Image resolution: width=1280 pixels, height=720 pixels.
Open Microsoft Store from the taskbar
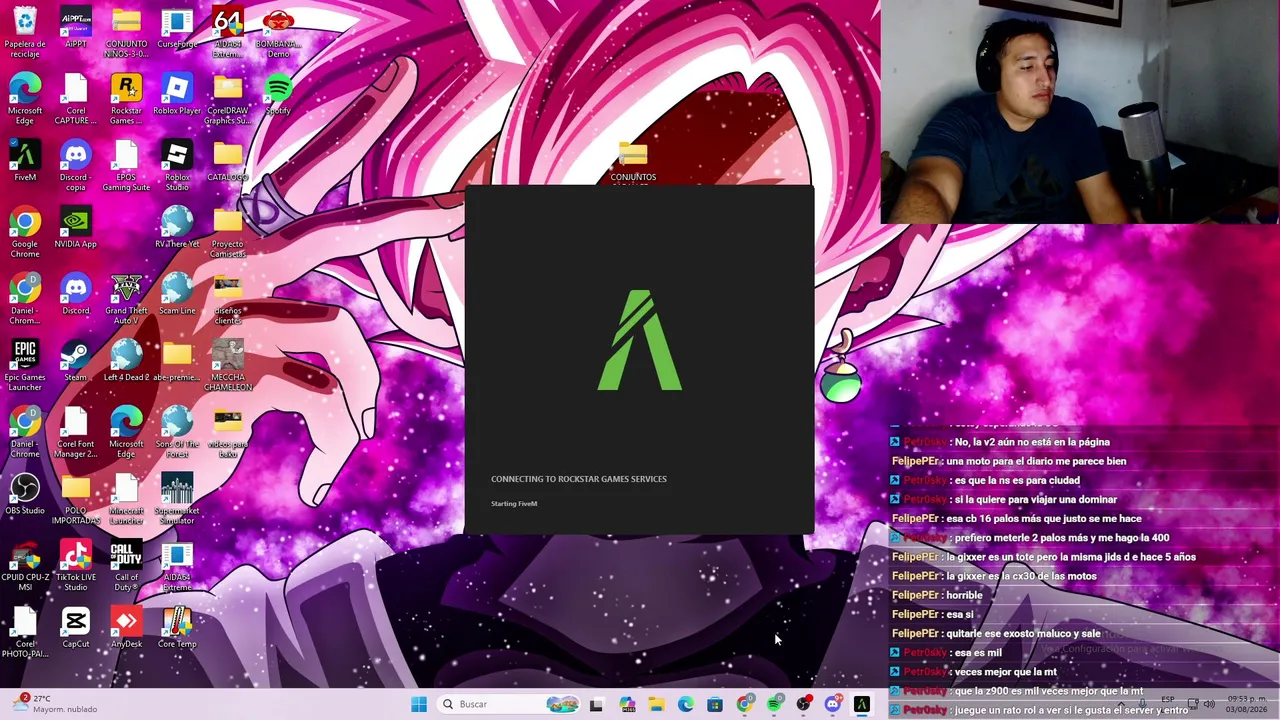point(715,704)
